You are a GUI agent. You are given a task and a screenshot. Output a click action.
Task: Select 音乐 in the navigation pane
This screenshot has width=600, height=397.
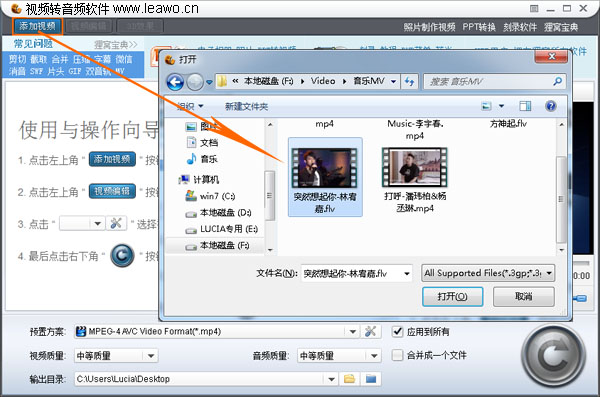[202, 159]
